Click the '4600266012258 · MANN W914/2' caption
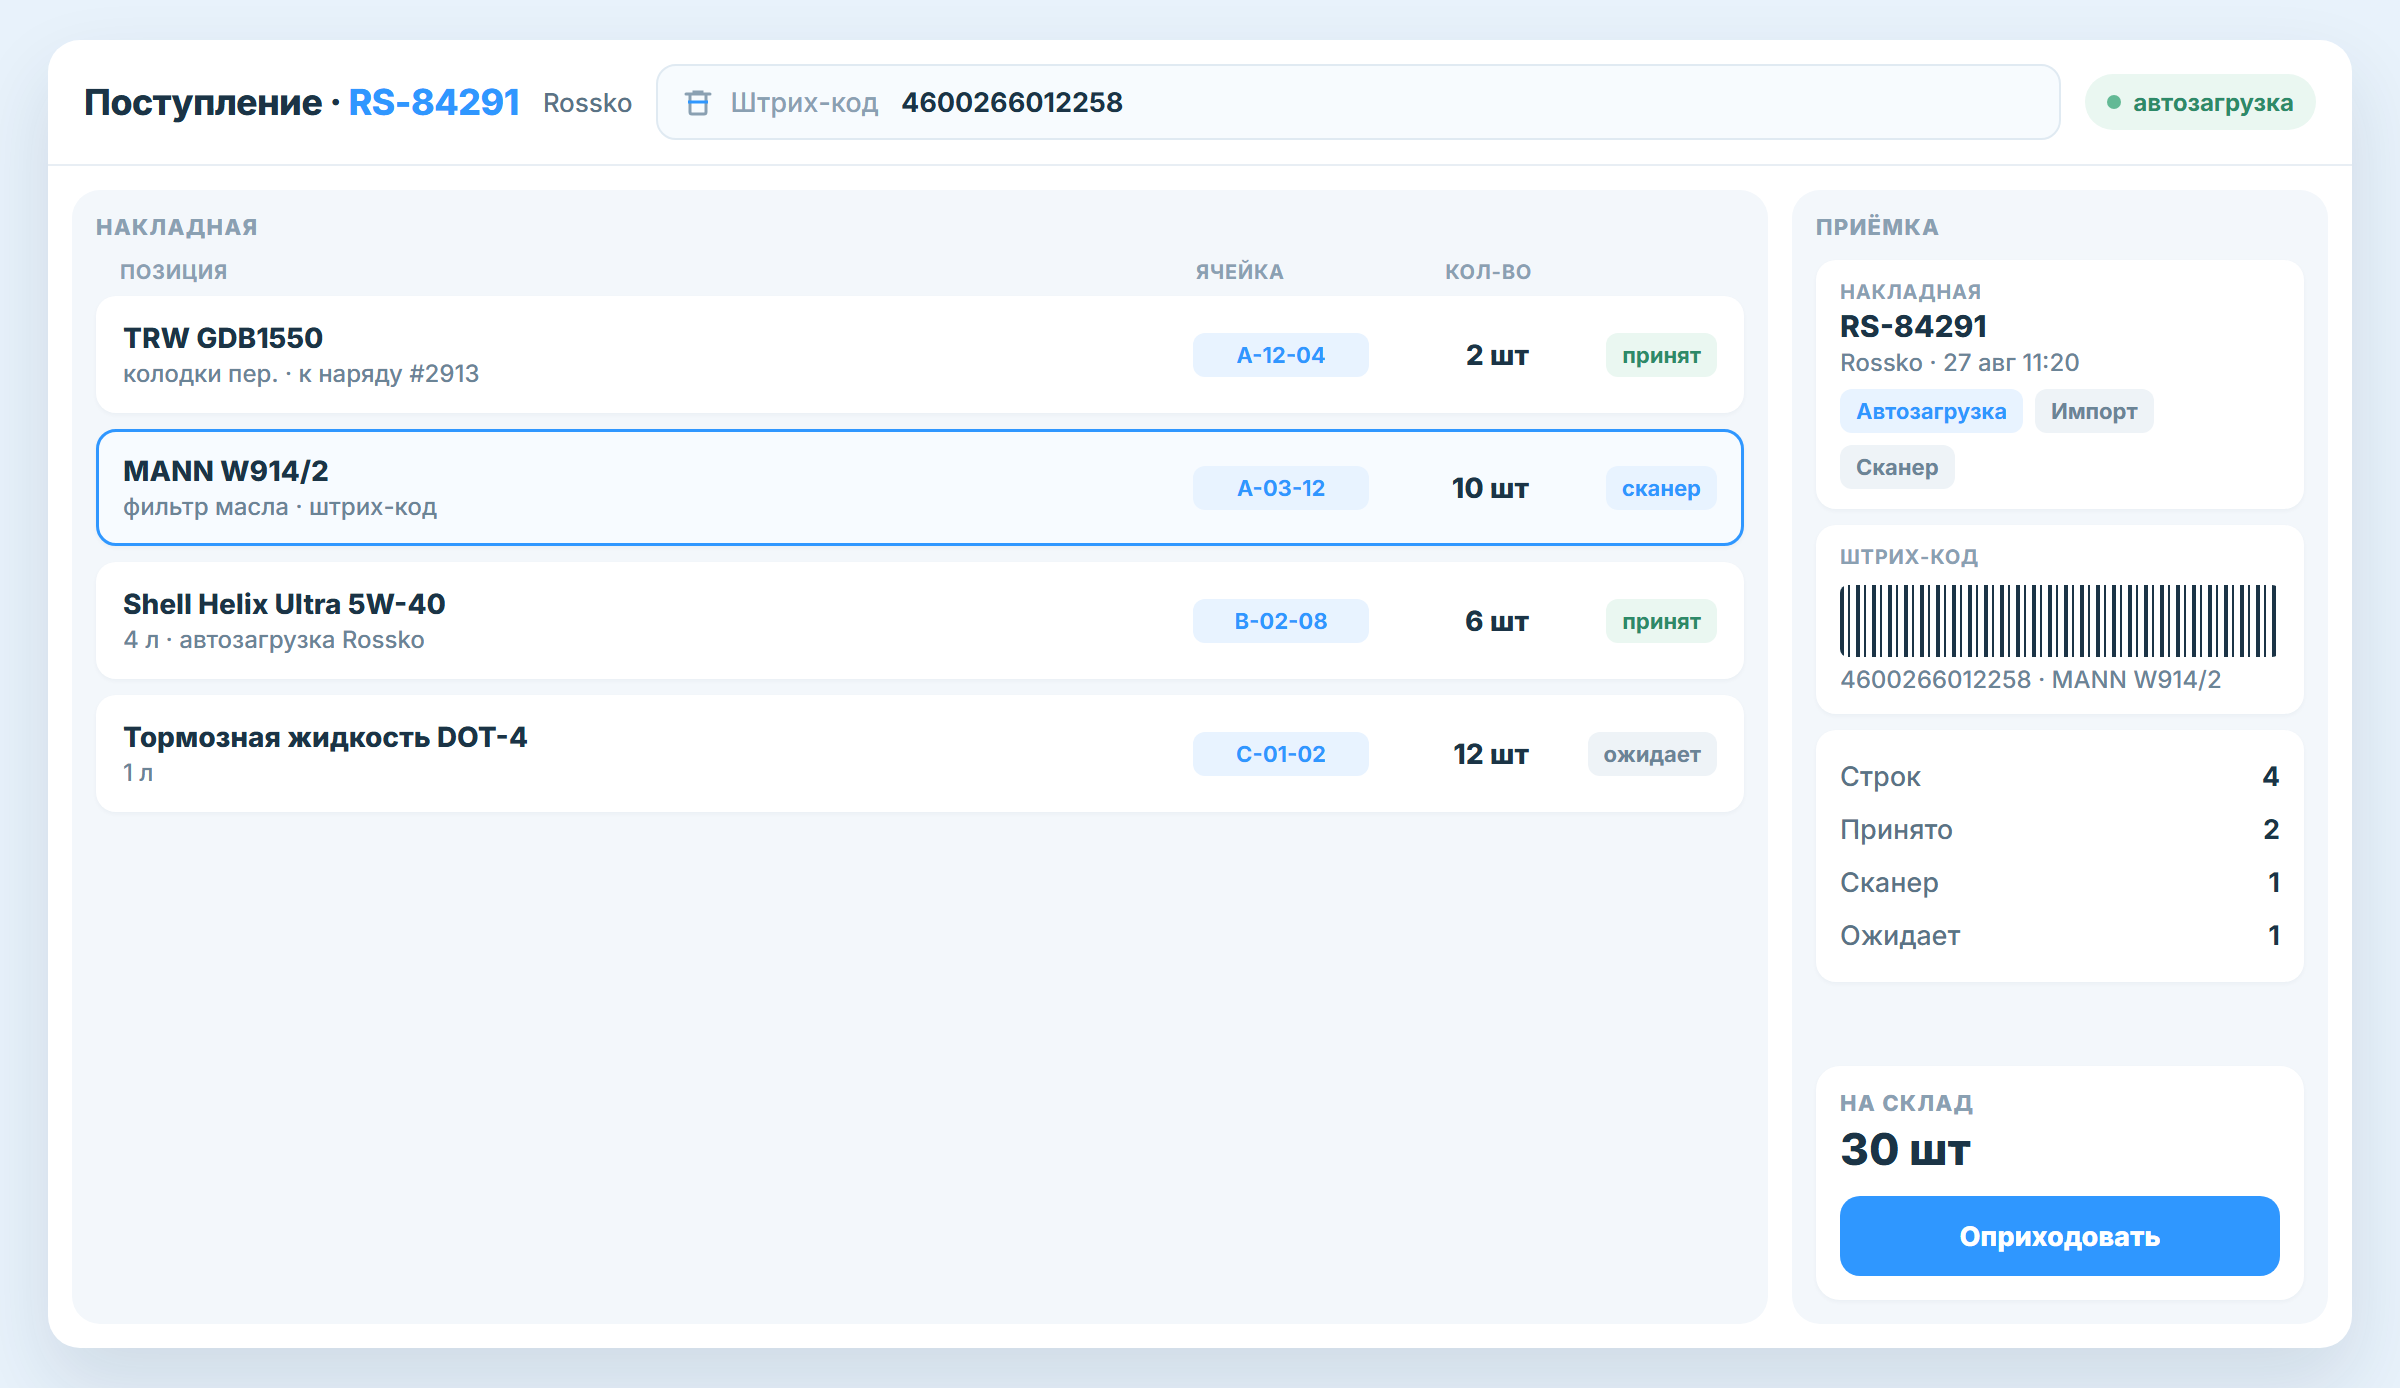2400x1388 pixels. [x=2030, y=679]
